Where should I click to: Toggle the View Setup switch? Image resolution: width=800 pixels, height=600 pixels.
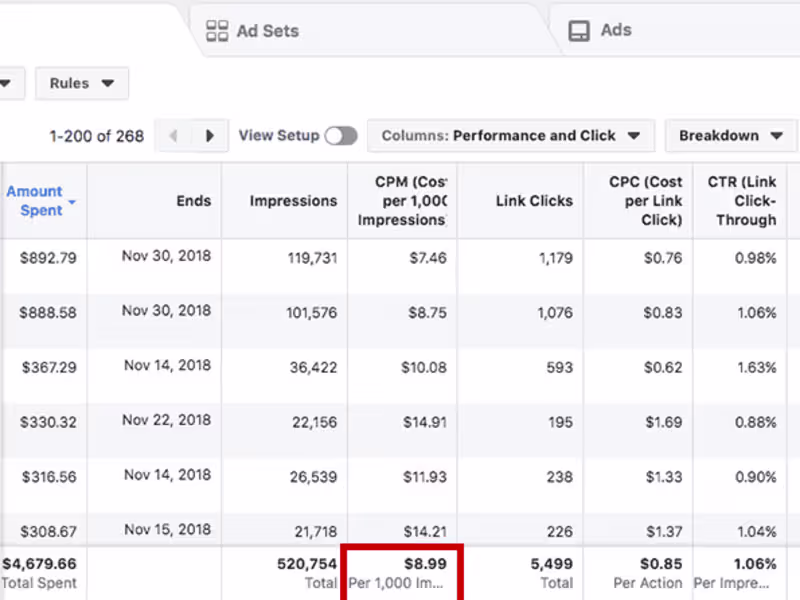340,136
